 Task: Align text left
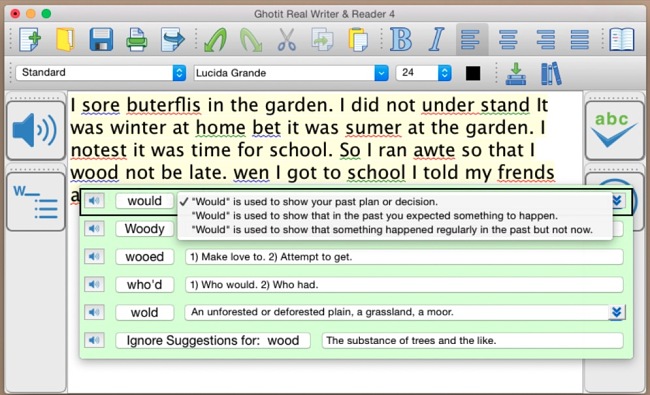click(472, 40)
